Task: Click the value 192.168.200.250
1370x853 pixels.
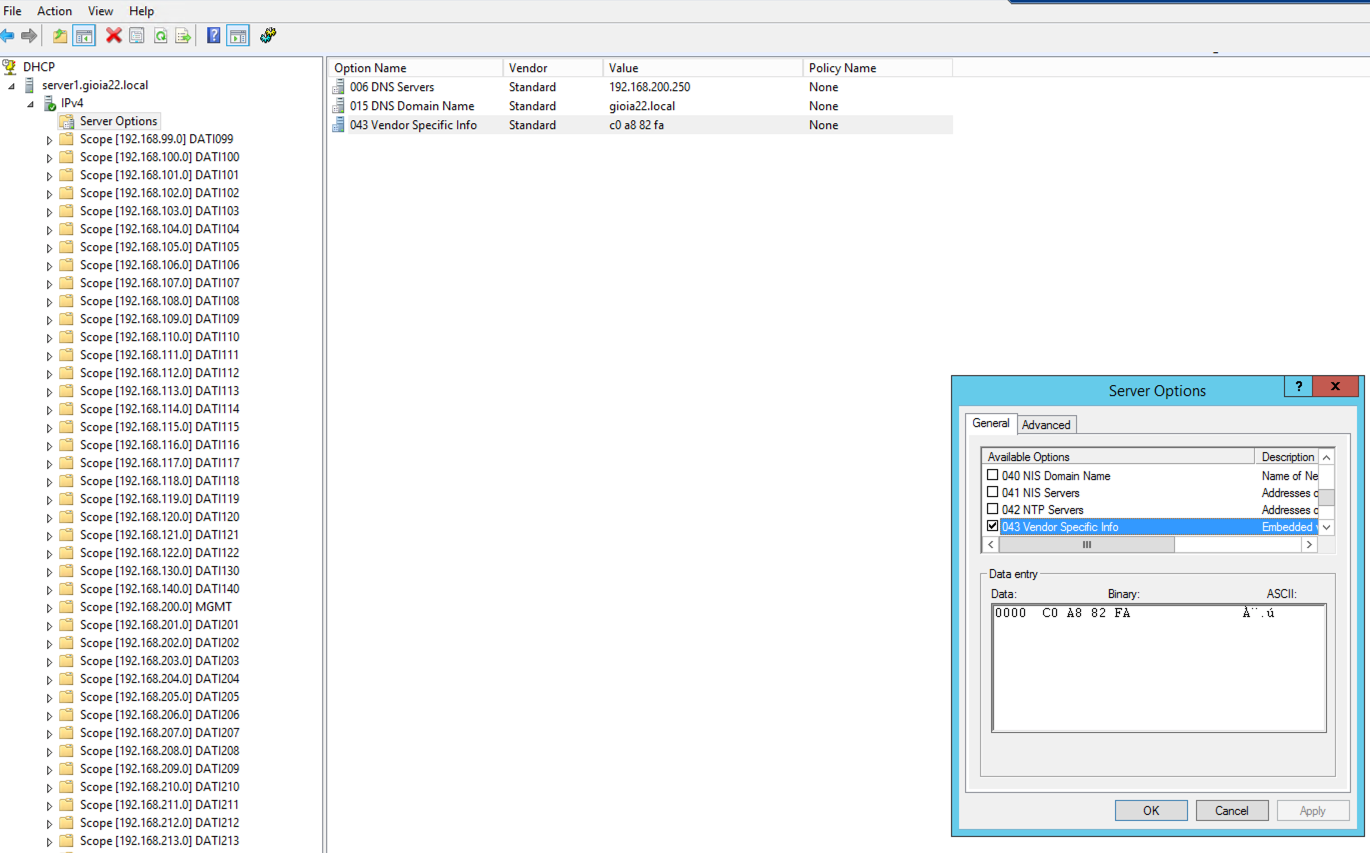Action: pyautogui.click(x=649, y=87)
